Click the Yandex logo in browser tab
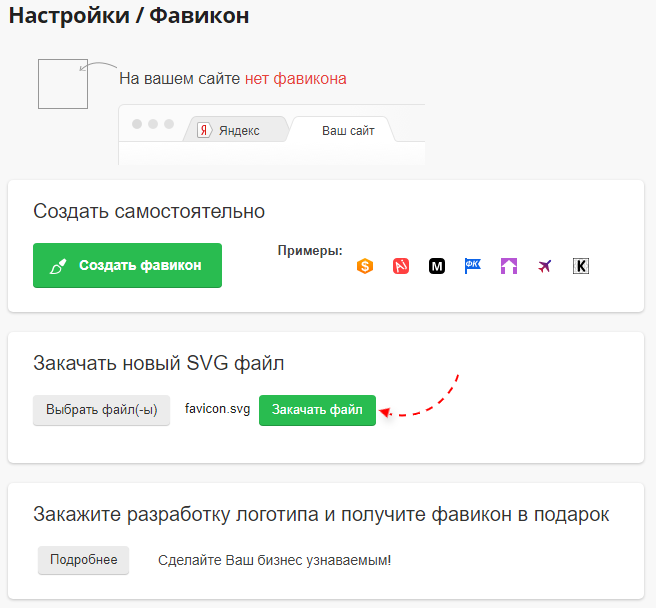Image resolution: width=656 pixels, height=608 pixels. click(x=204, y=130)
